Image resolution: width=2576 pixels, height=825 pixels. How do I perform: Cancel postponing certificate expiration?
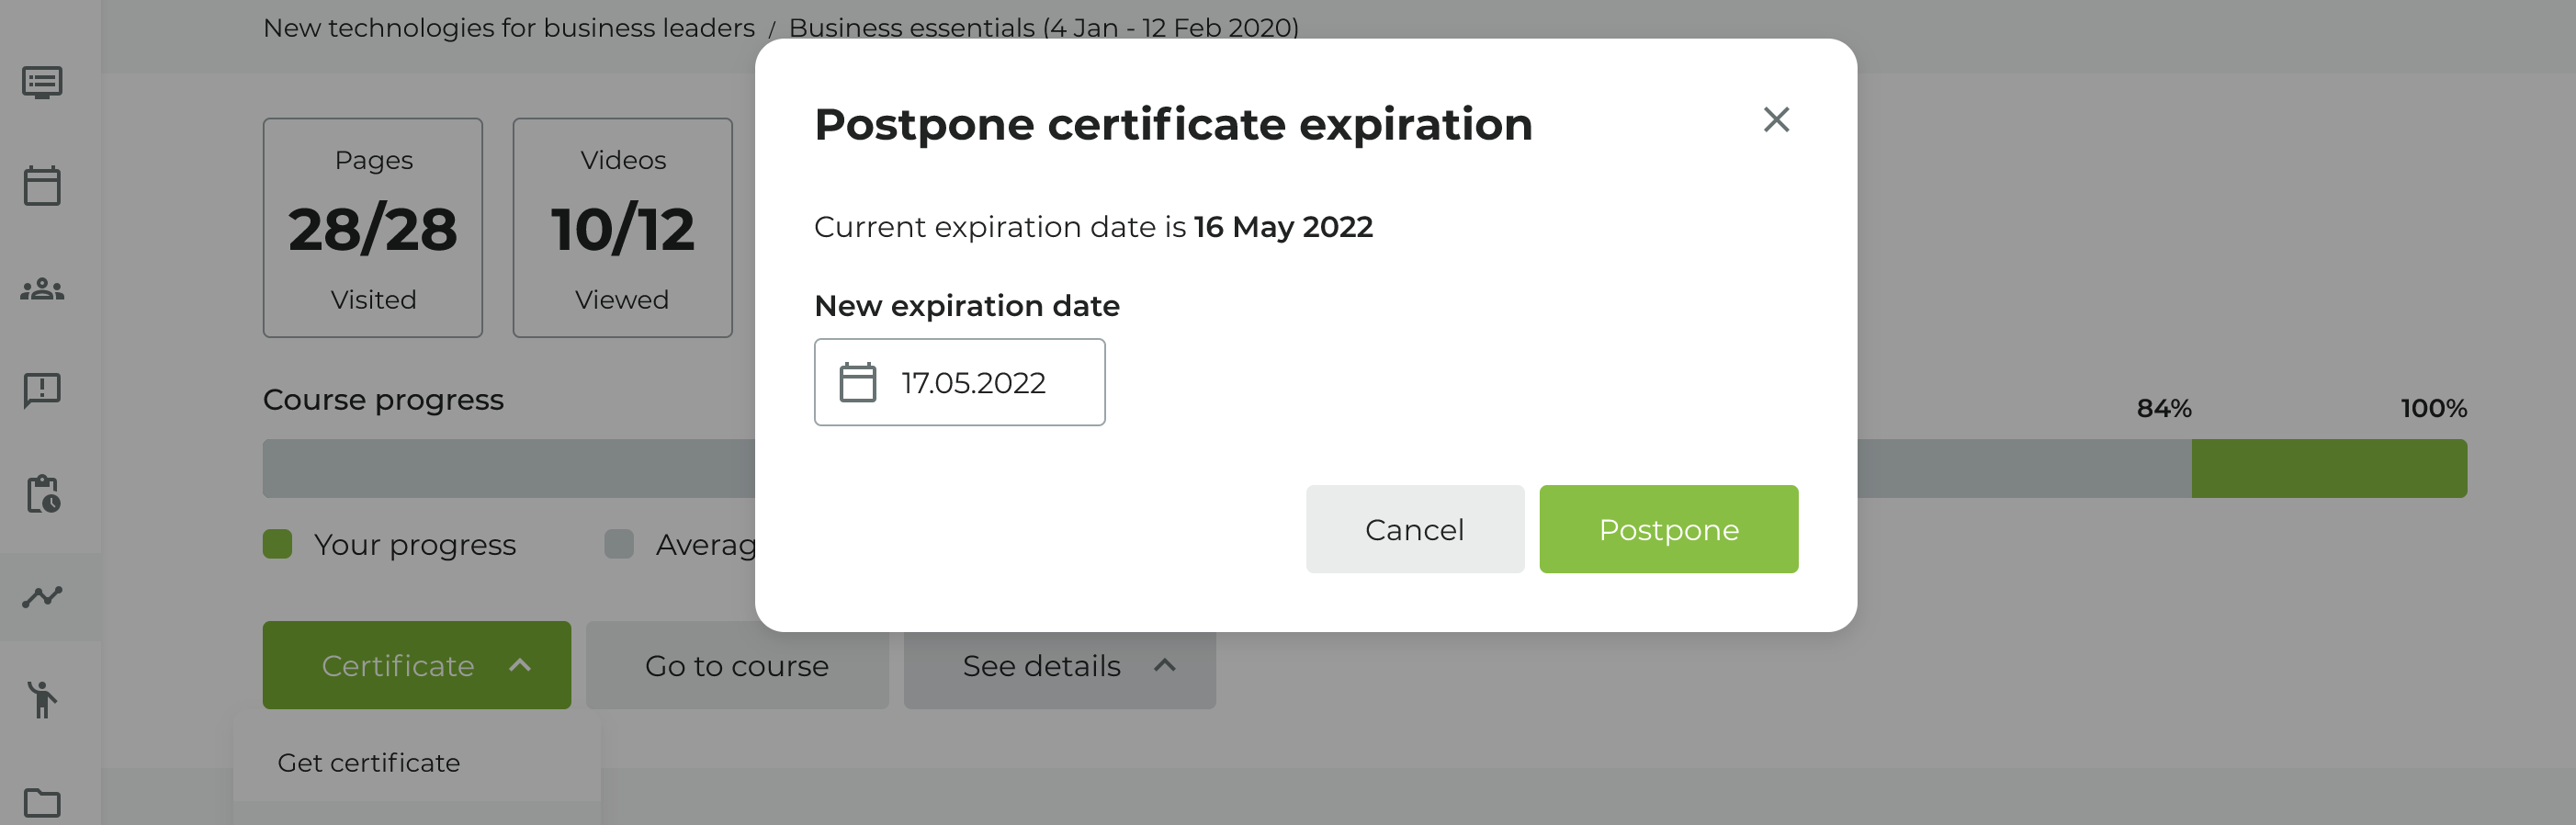coord(1414,529)
